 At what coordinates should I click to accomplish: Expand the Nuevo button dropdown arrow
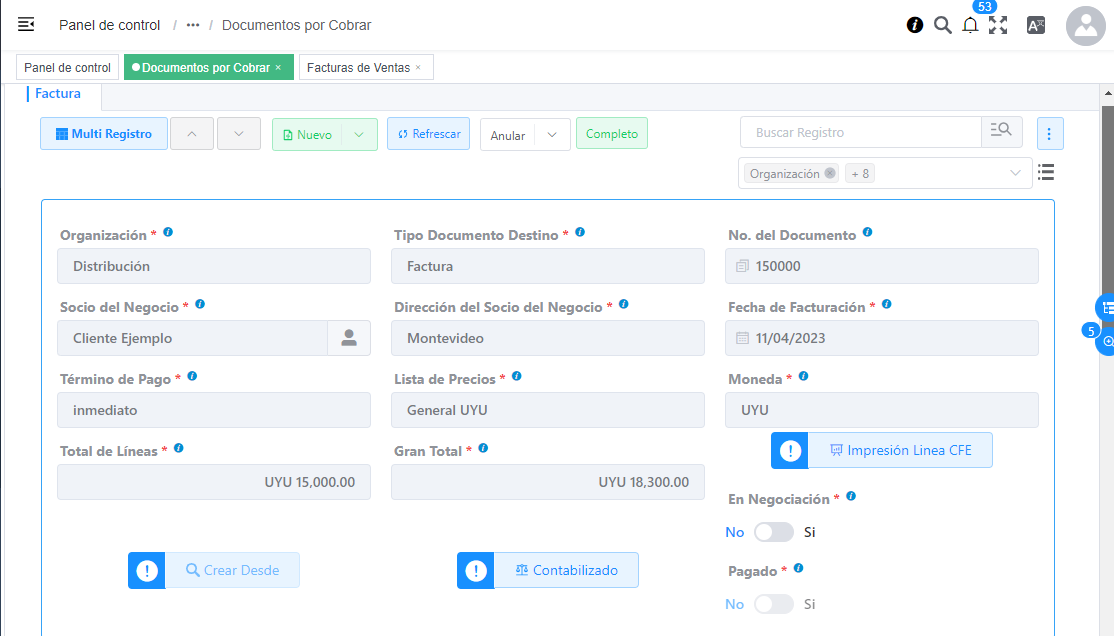(359, 135)
